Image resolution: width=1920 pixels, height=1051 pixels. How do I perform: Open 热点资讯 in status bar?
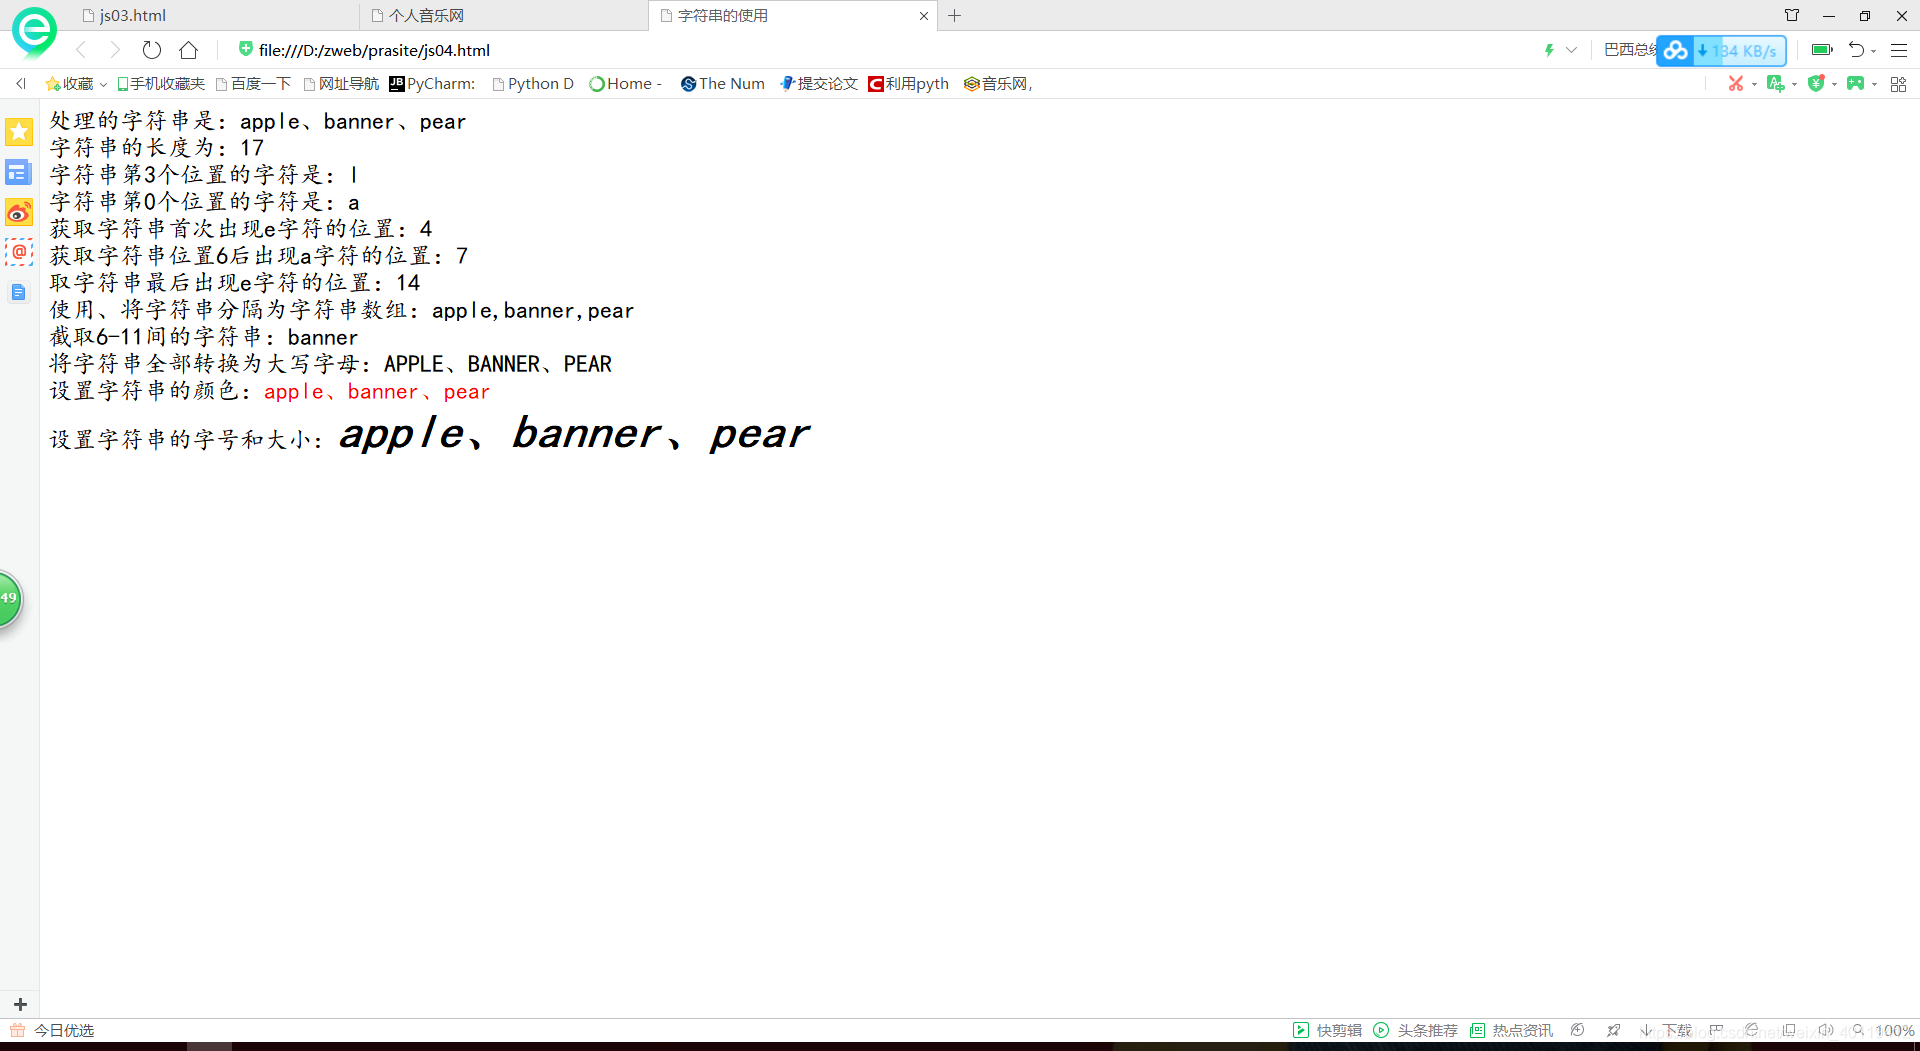pos(1512,1030)
